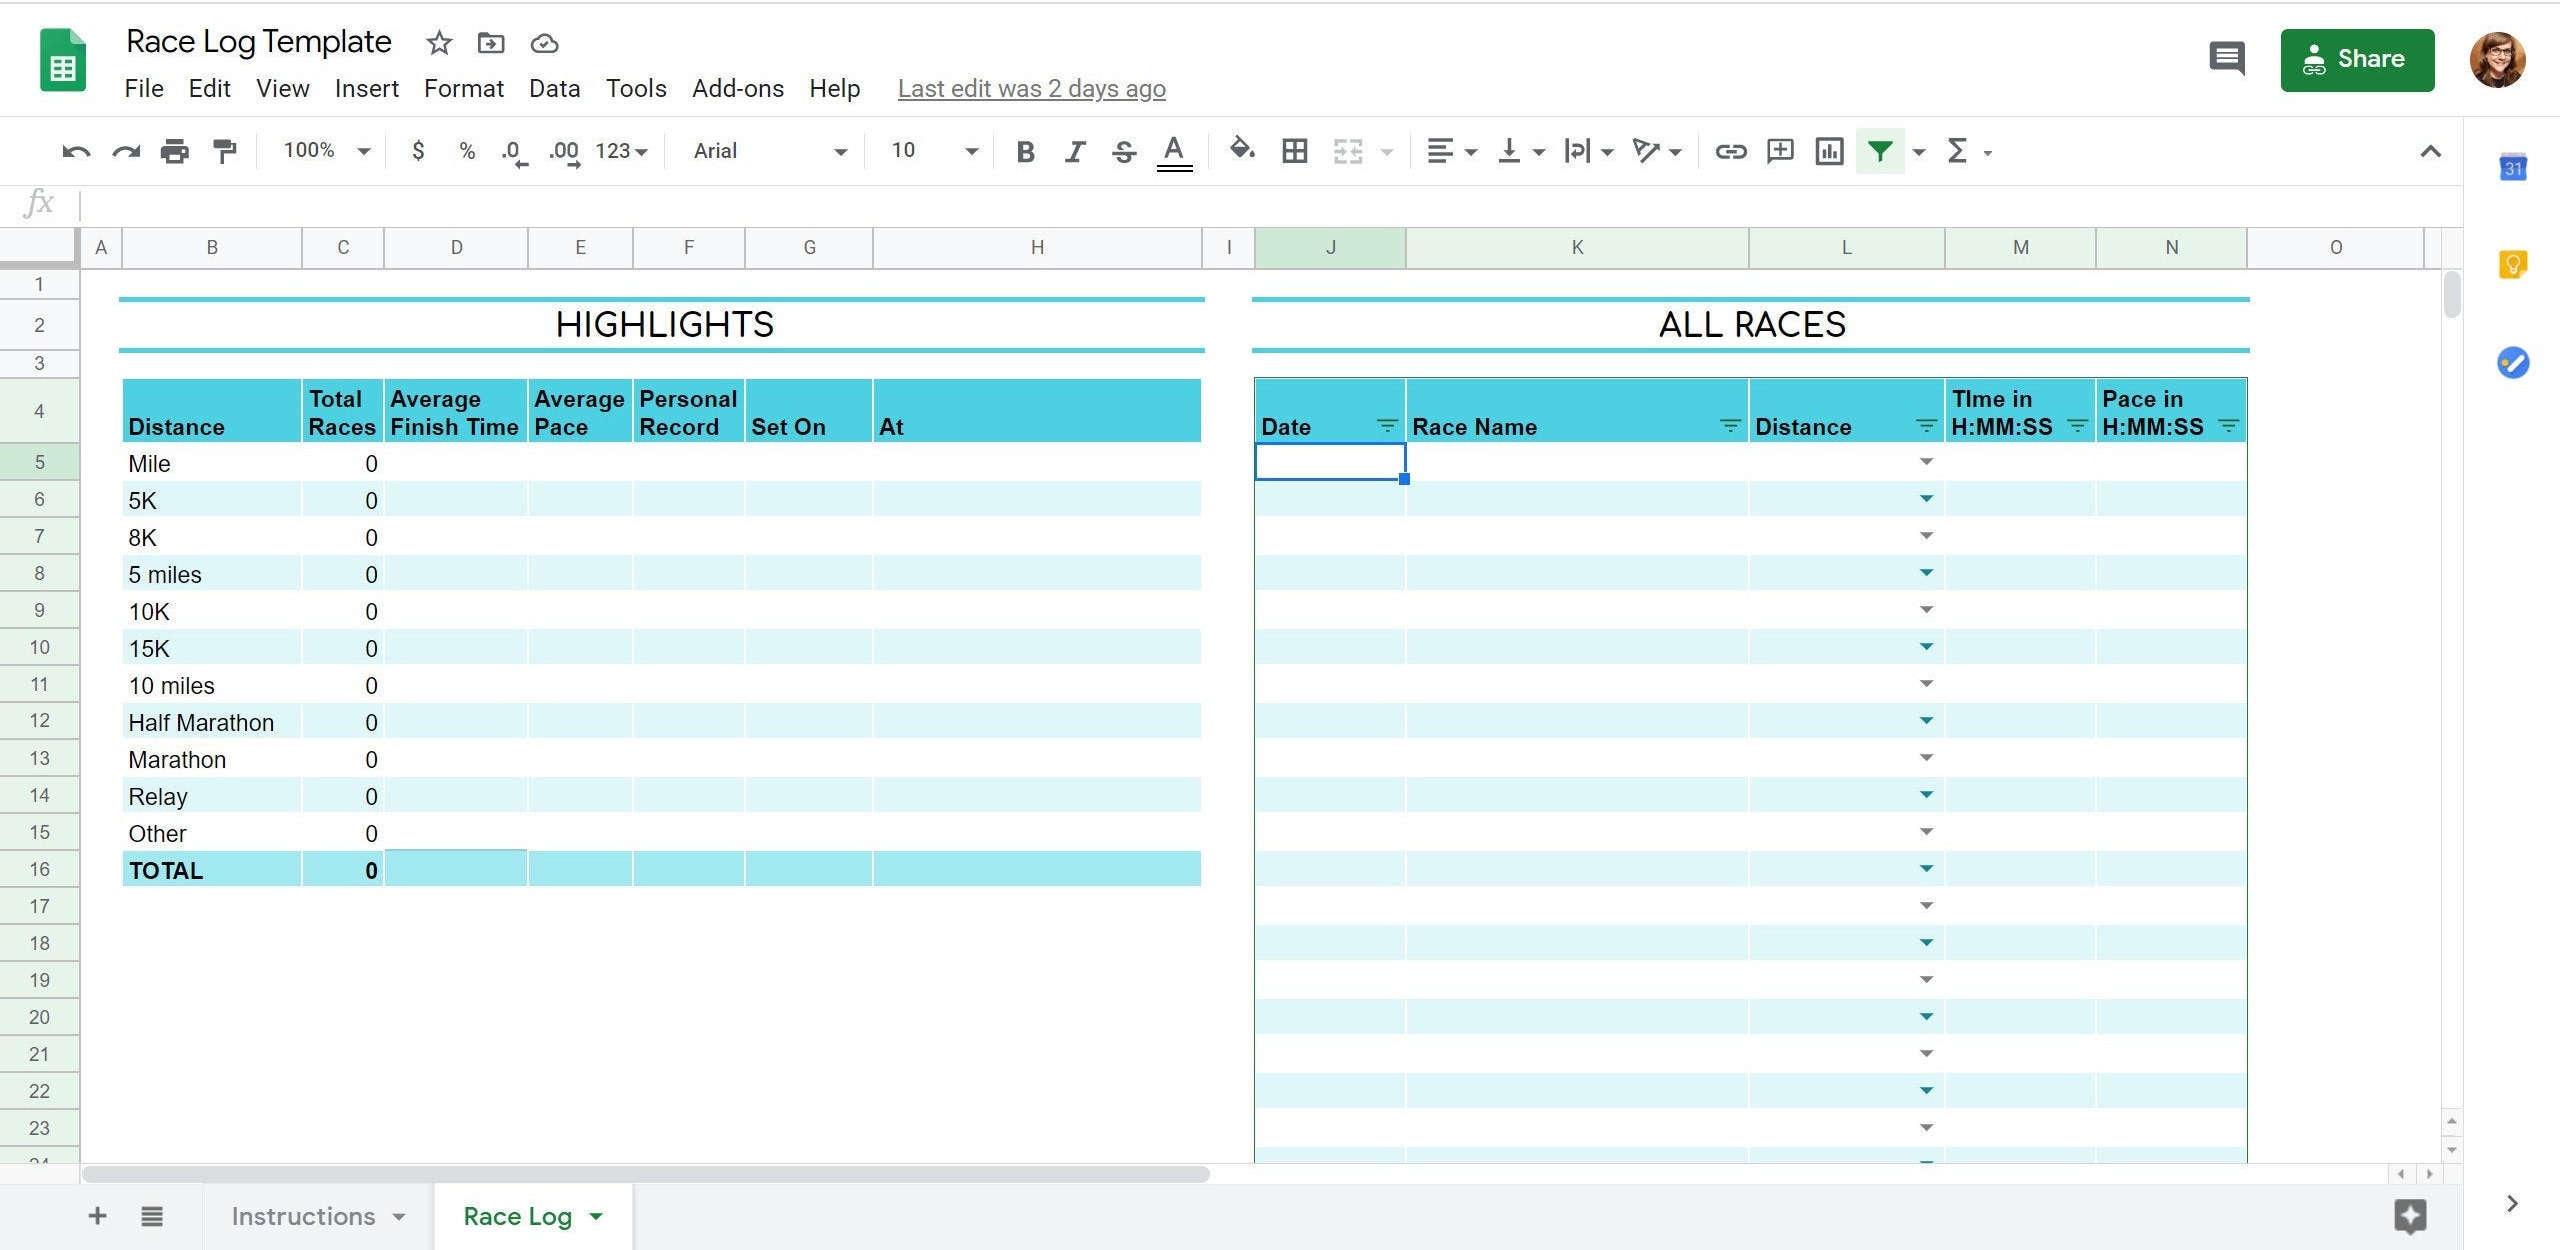Format value as currency
This screenshot has width=2560, height=1250.
click(x=418, y=151)
